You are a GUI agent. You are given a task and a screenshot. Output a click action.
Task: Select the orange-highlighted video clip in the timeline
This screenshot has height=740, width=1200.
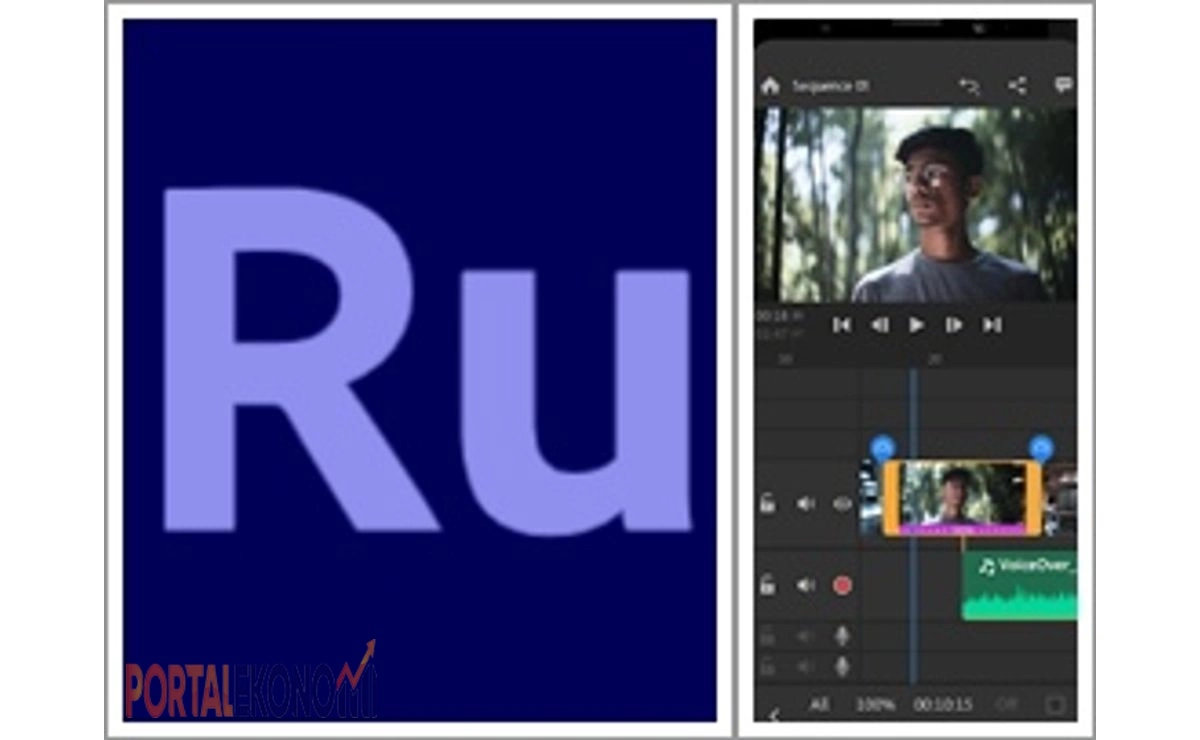coord(962,498)
